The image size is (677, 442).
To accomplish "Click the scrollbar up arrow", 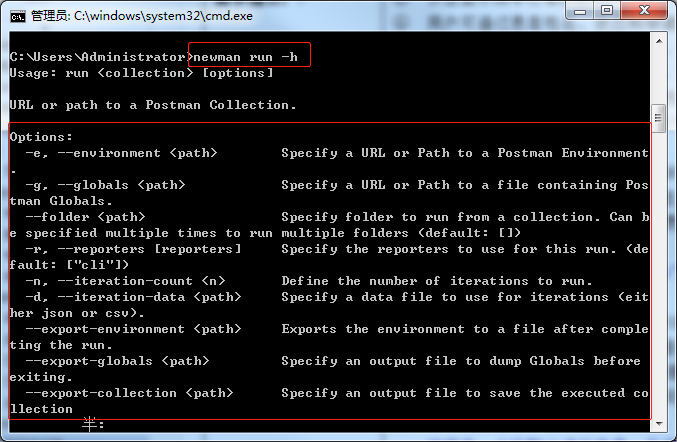I will [x=659, y=41].
